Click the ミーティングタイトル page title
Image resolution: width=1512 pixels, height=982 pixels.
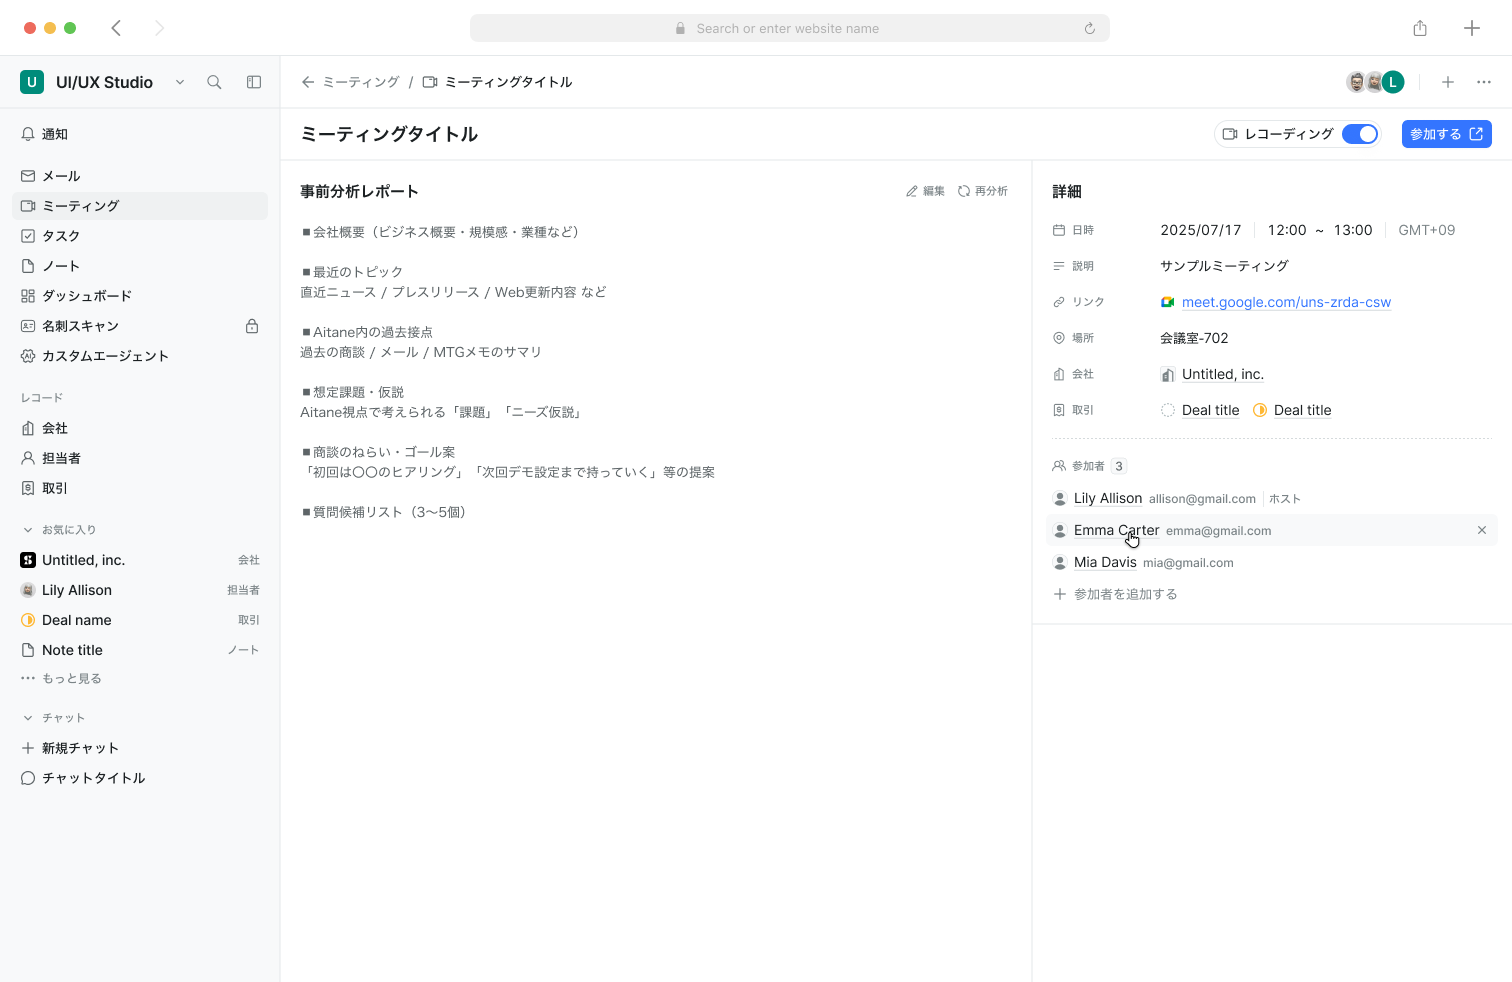(x=389, y=134)
